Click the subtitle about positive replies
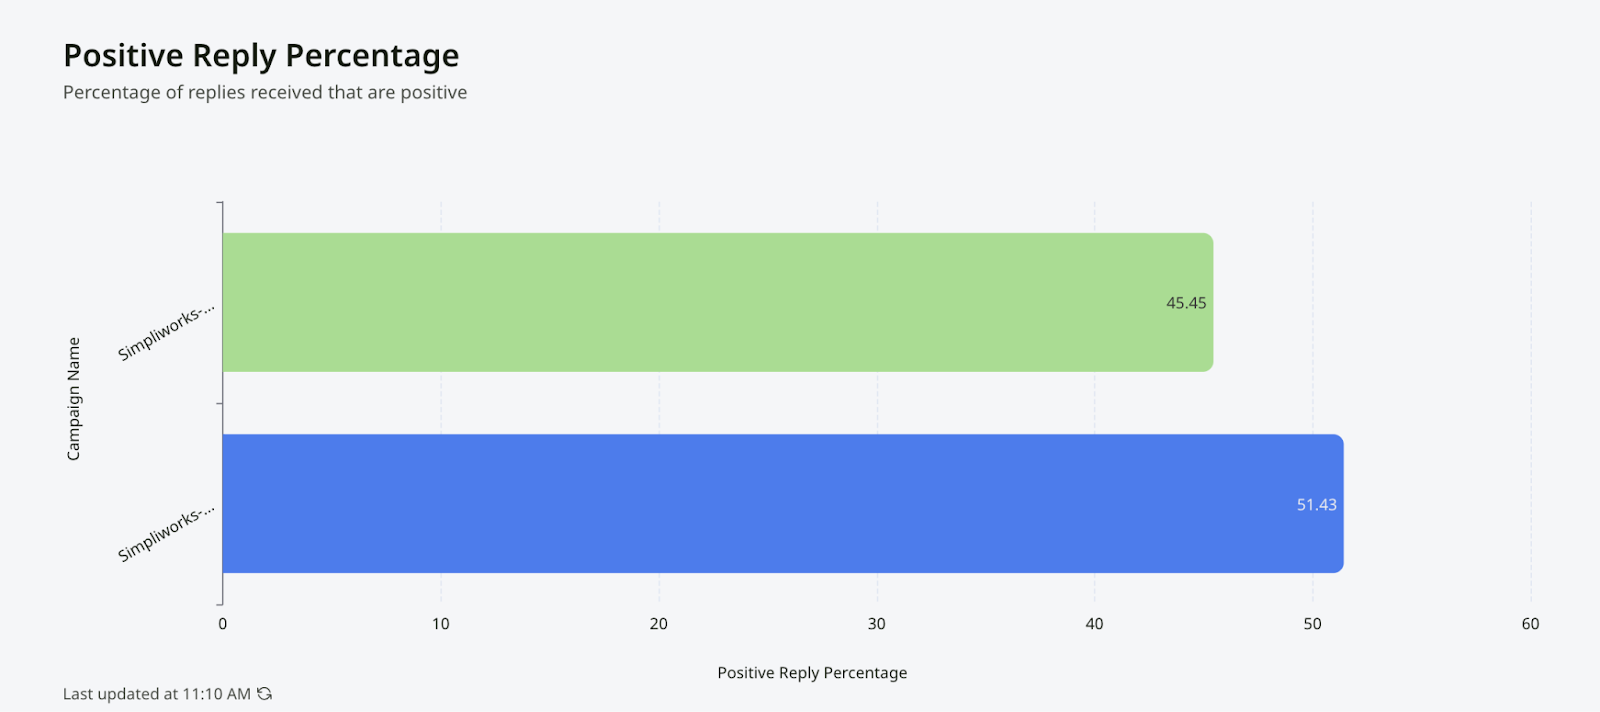This screenshot has height=712, width=1600. click(265, 92)
